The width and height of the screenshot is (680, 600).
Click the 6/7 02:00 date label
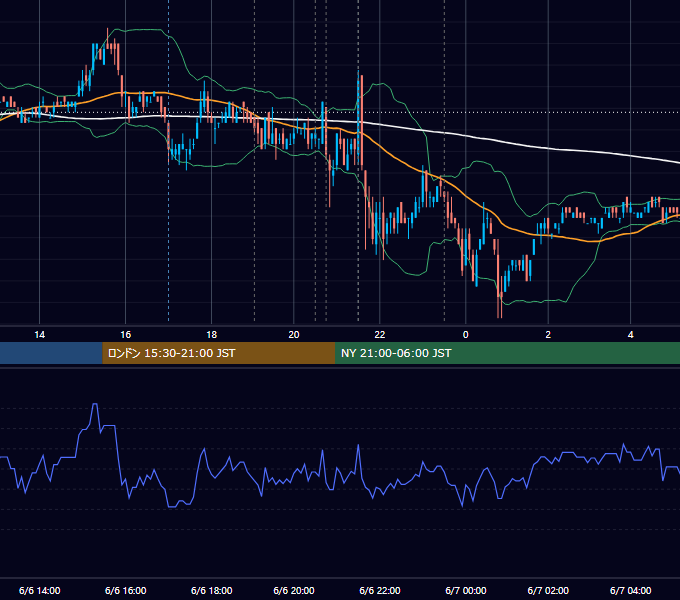pos(548,590)
